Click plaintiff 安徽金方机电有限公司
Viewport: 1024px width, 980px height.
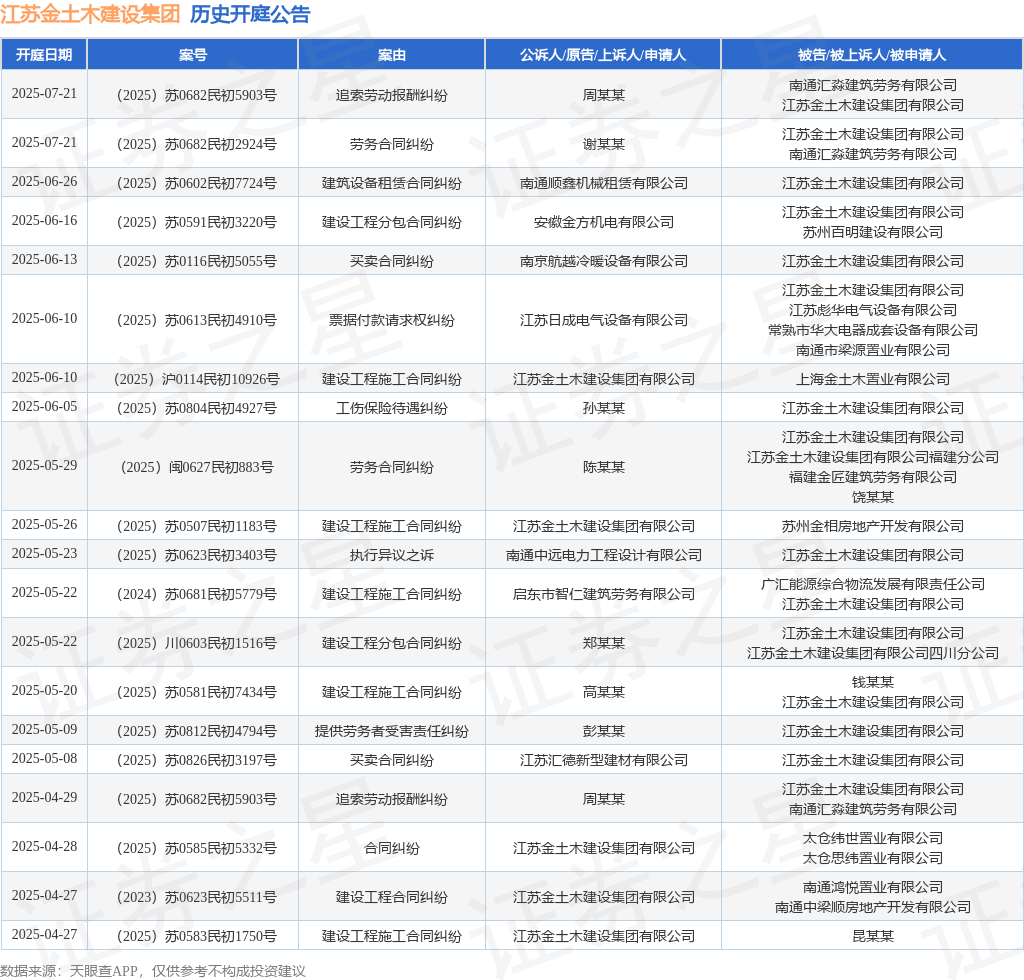pyautogui.click(x=603, y=223)
